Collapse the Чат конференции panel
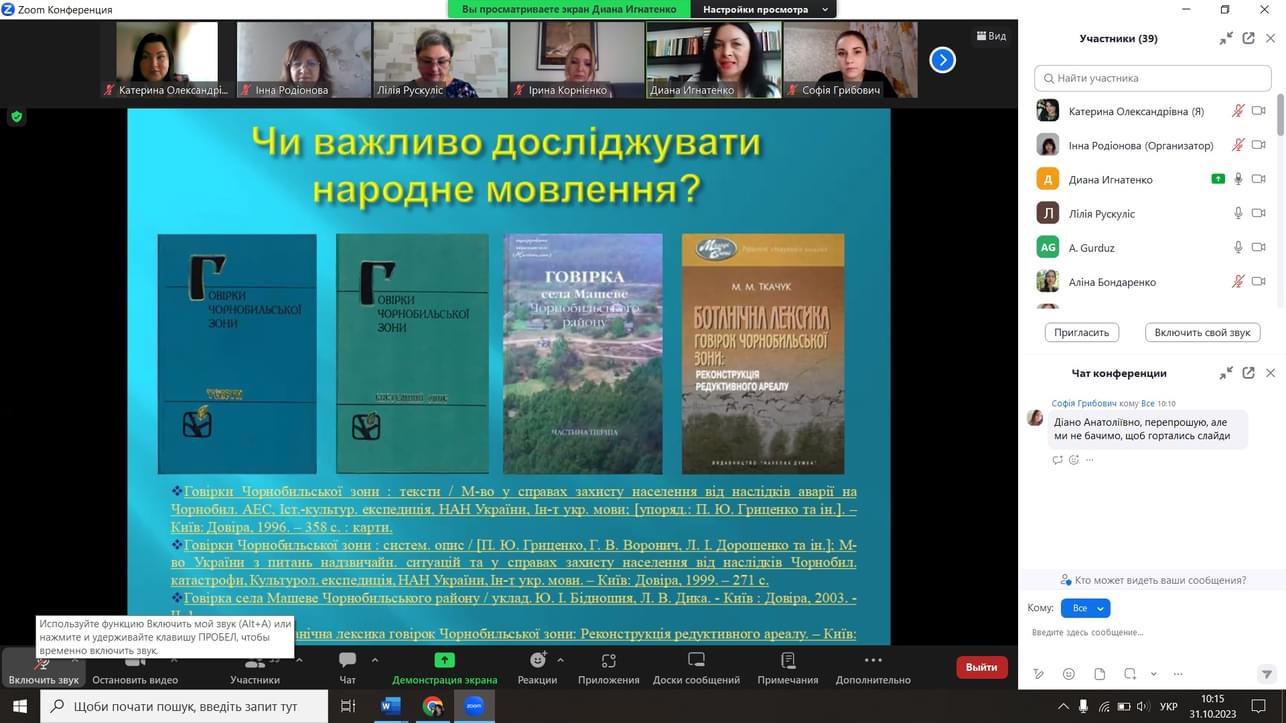 [x=1226, y=373]
